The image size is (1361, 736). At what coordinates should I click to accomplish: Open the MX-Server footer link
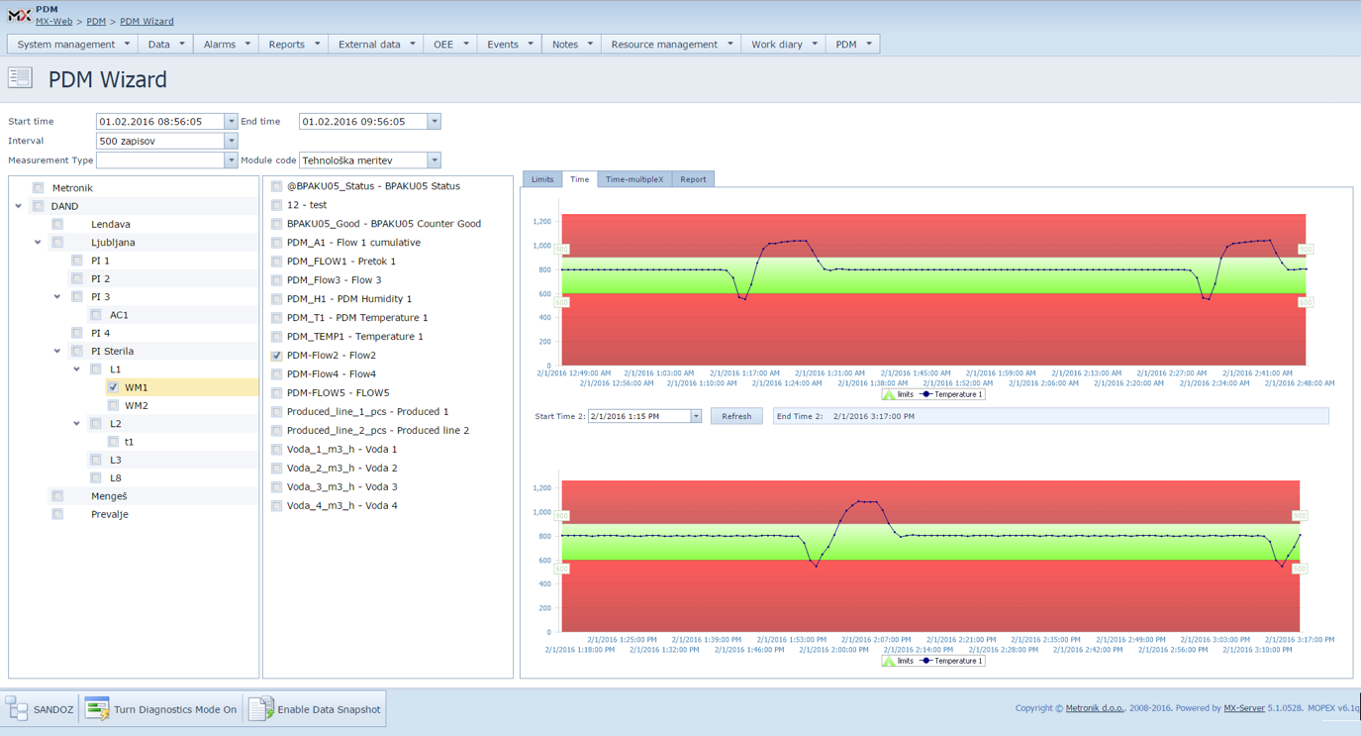pyautogui.click(x=1245, y=708)
